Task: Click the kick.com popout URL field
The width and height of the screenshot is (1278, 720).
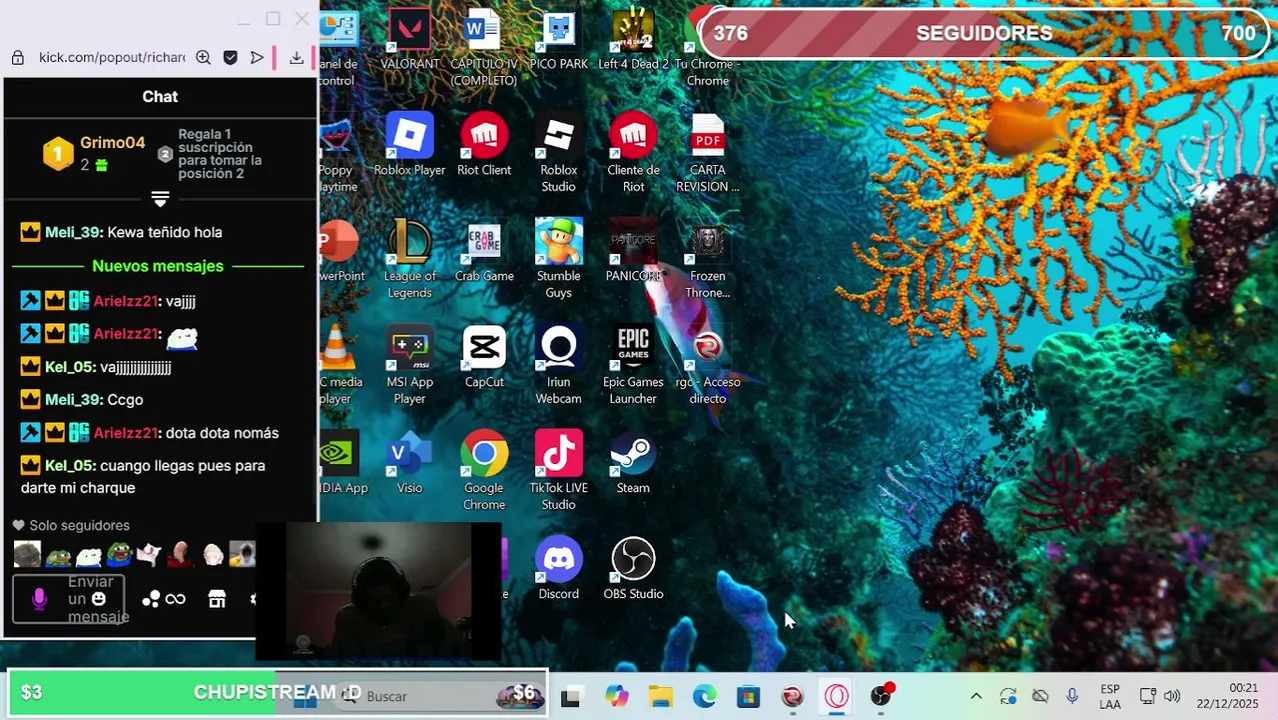Action: 111,58
